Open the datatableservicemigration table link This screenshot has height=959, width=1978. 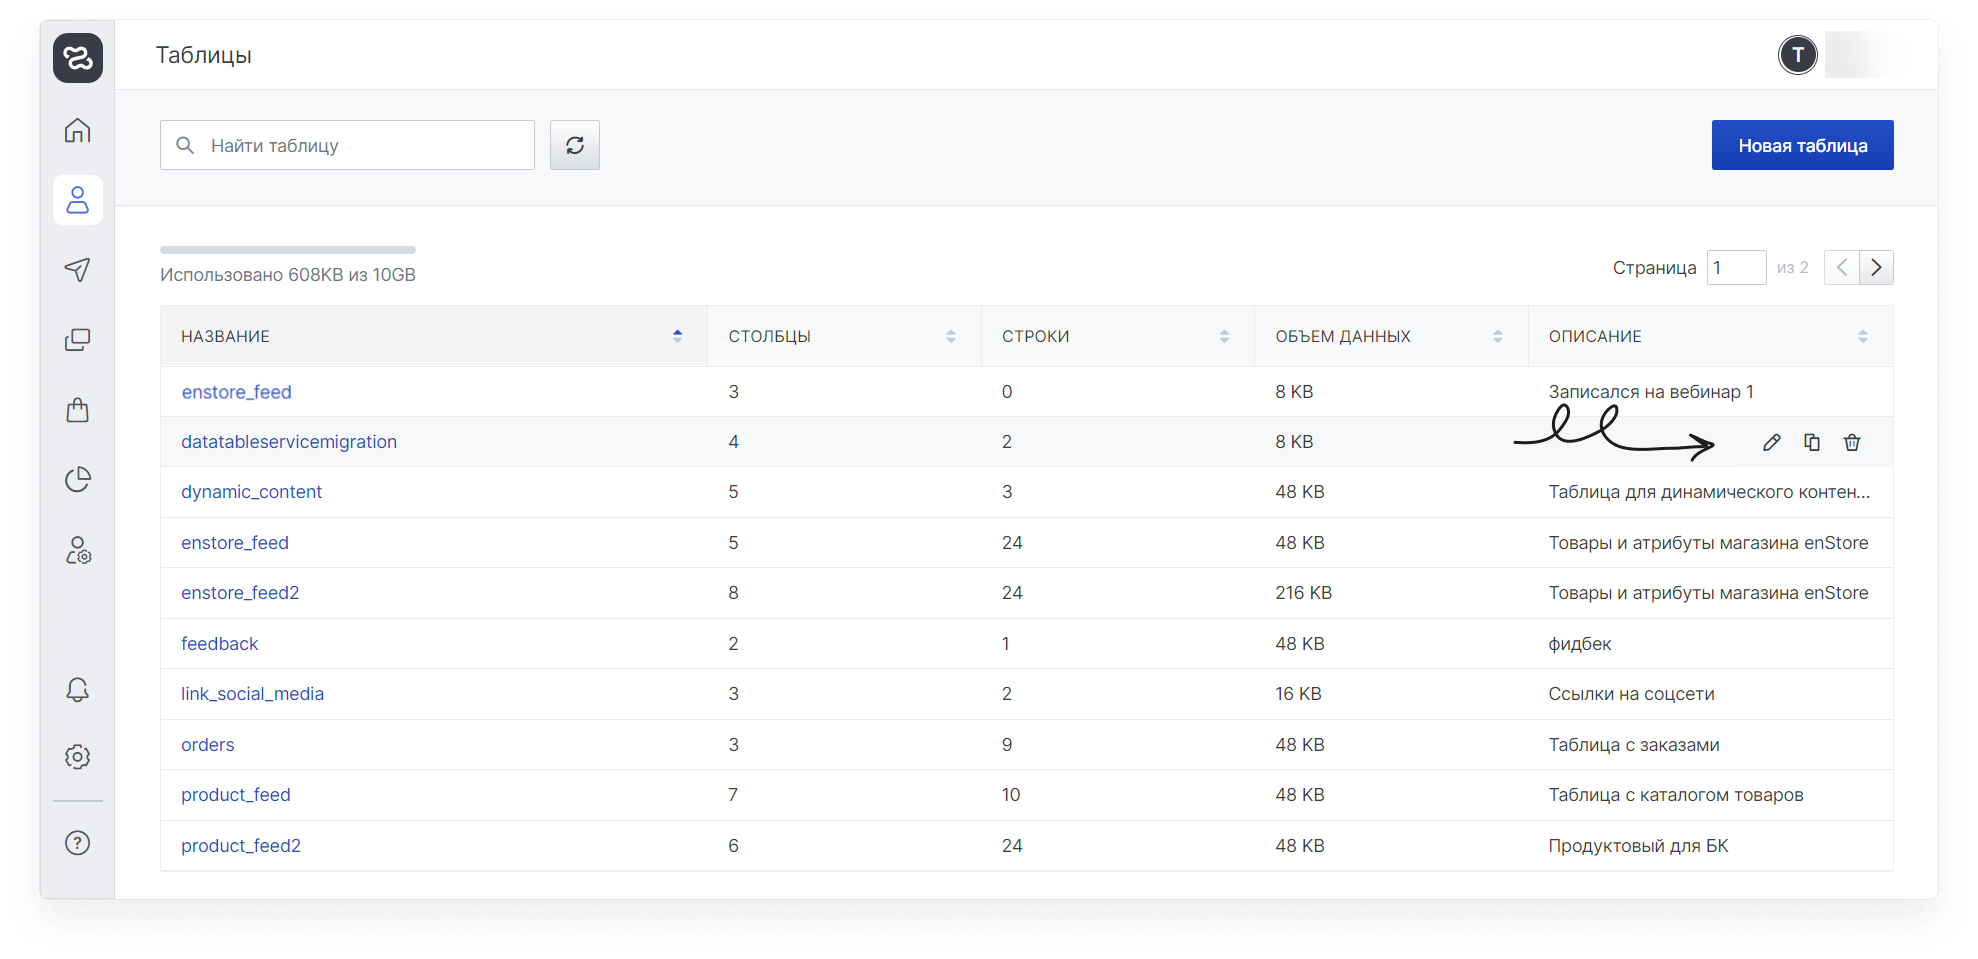[289, 442]
